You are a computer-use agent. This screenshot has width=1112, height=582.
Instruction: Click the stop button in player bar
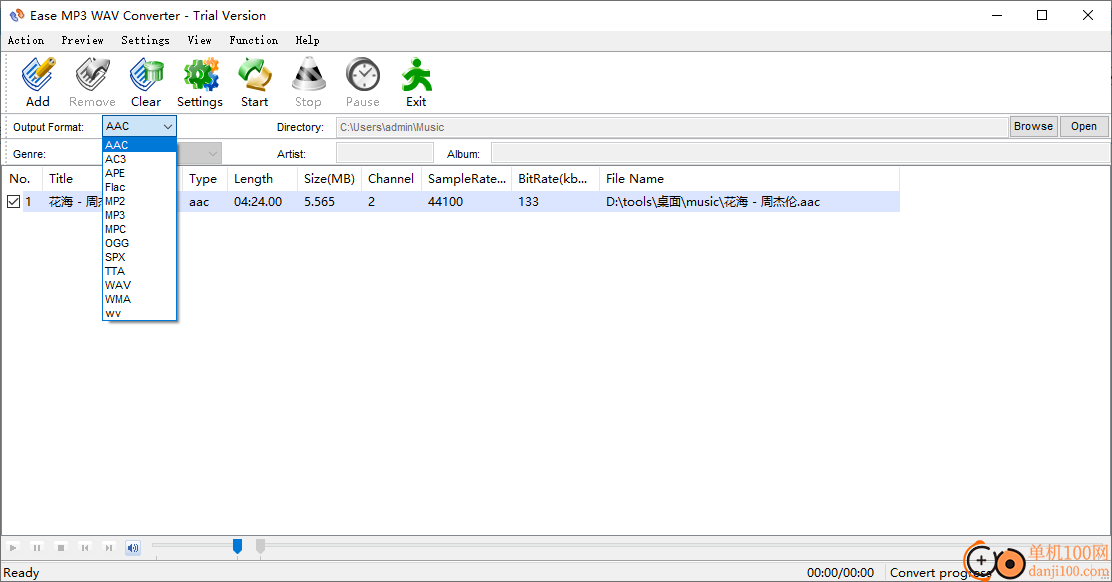[61, 547]
